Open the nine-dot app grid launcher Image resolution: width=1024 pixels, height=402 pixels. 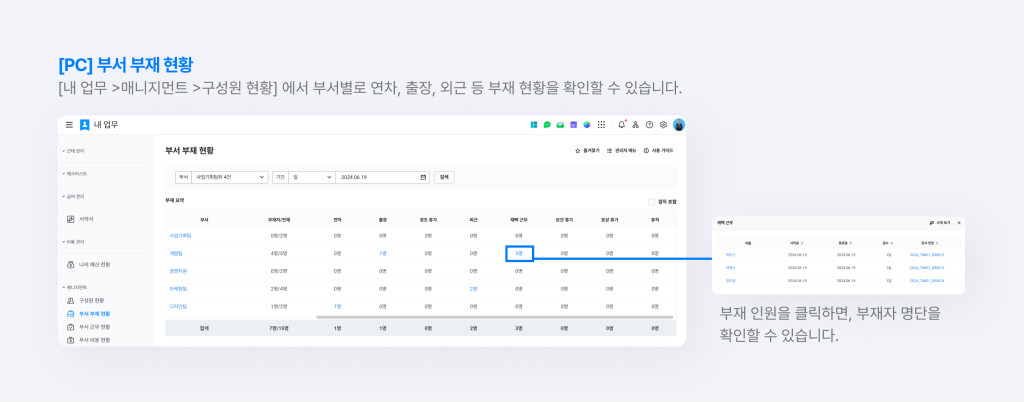[x=601, y=125]
